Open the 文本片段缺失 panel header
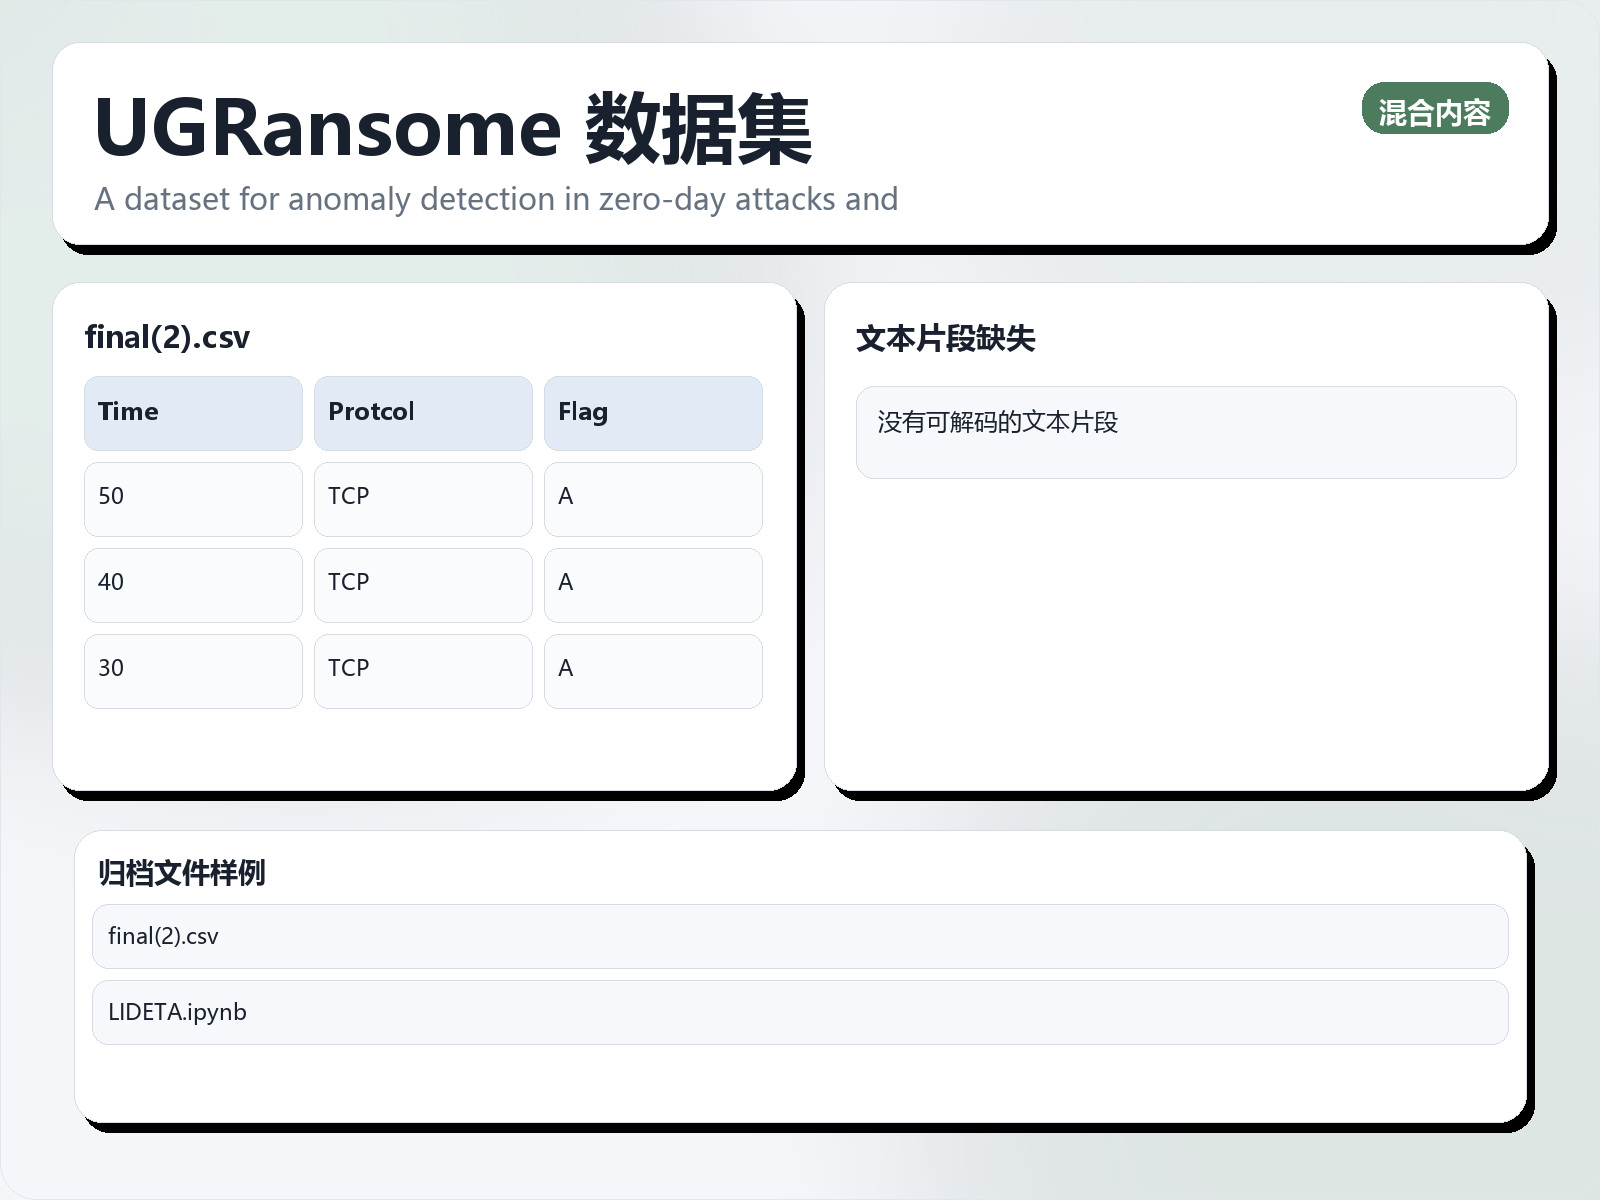The width and height of the screenshot is (1600, 1200). (948, 338)
